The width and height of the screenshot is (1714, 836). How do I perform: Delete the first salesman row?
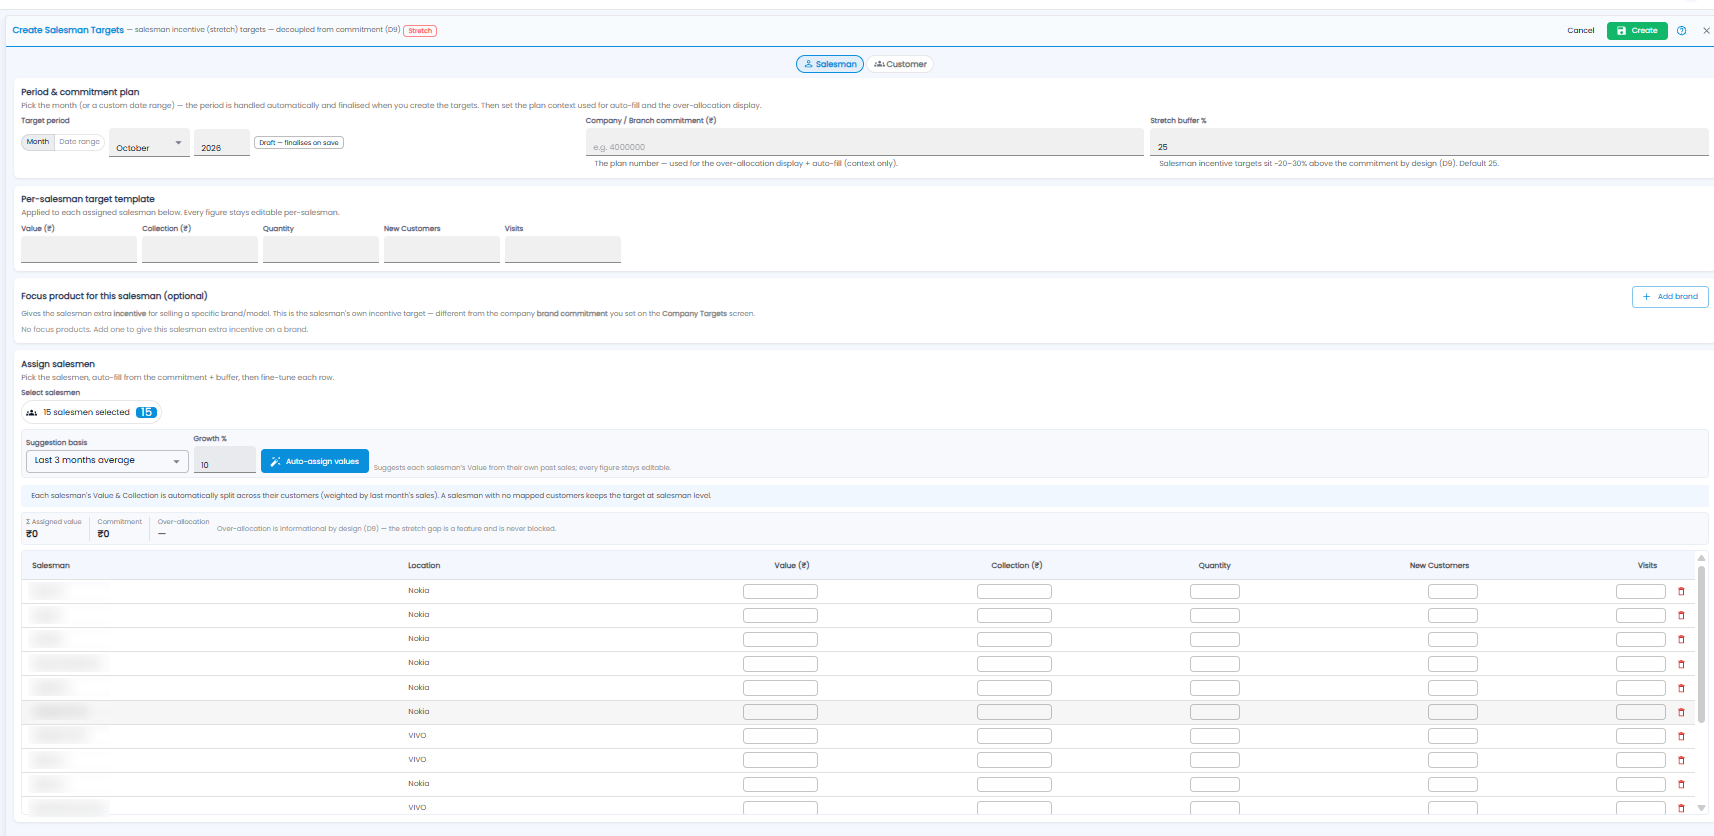point(1681,592)
